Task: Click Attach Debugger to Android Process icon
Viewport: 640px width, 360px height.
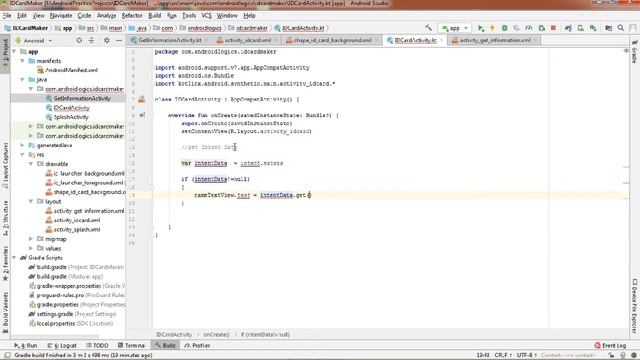Action: coord(541,28)
